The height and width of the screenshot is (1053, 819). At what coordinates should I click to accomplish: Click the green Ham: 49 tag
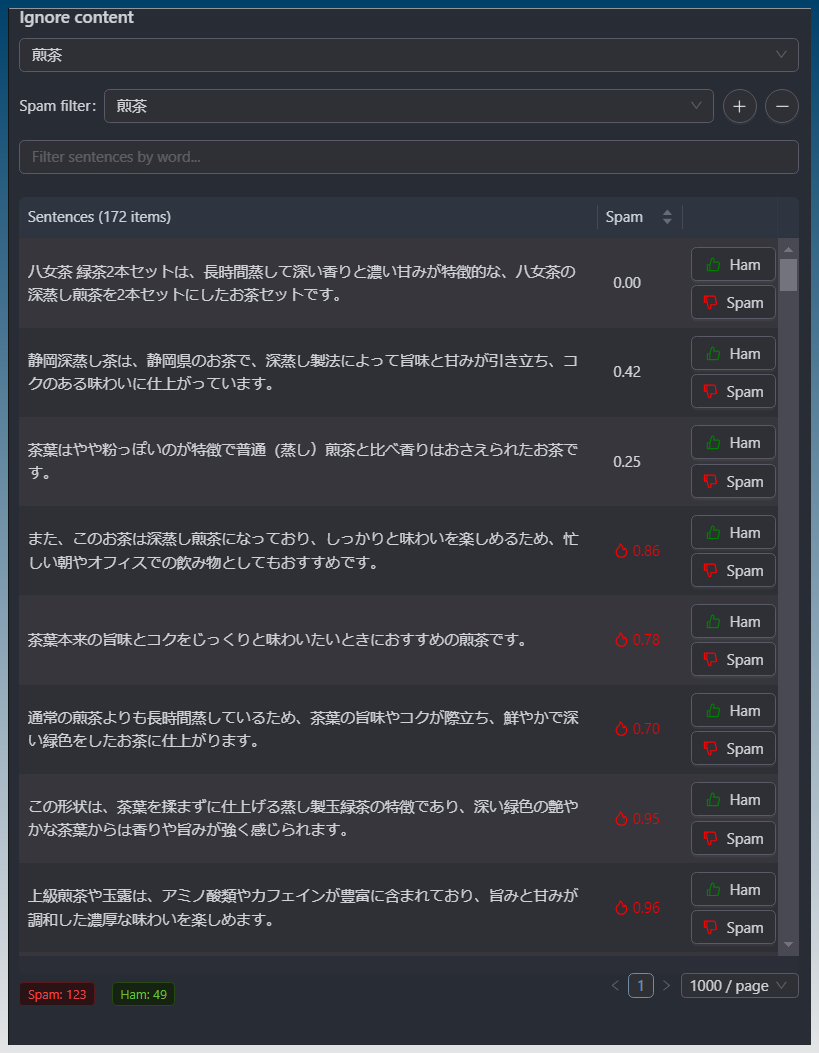144,994
